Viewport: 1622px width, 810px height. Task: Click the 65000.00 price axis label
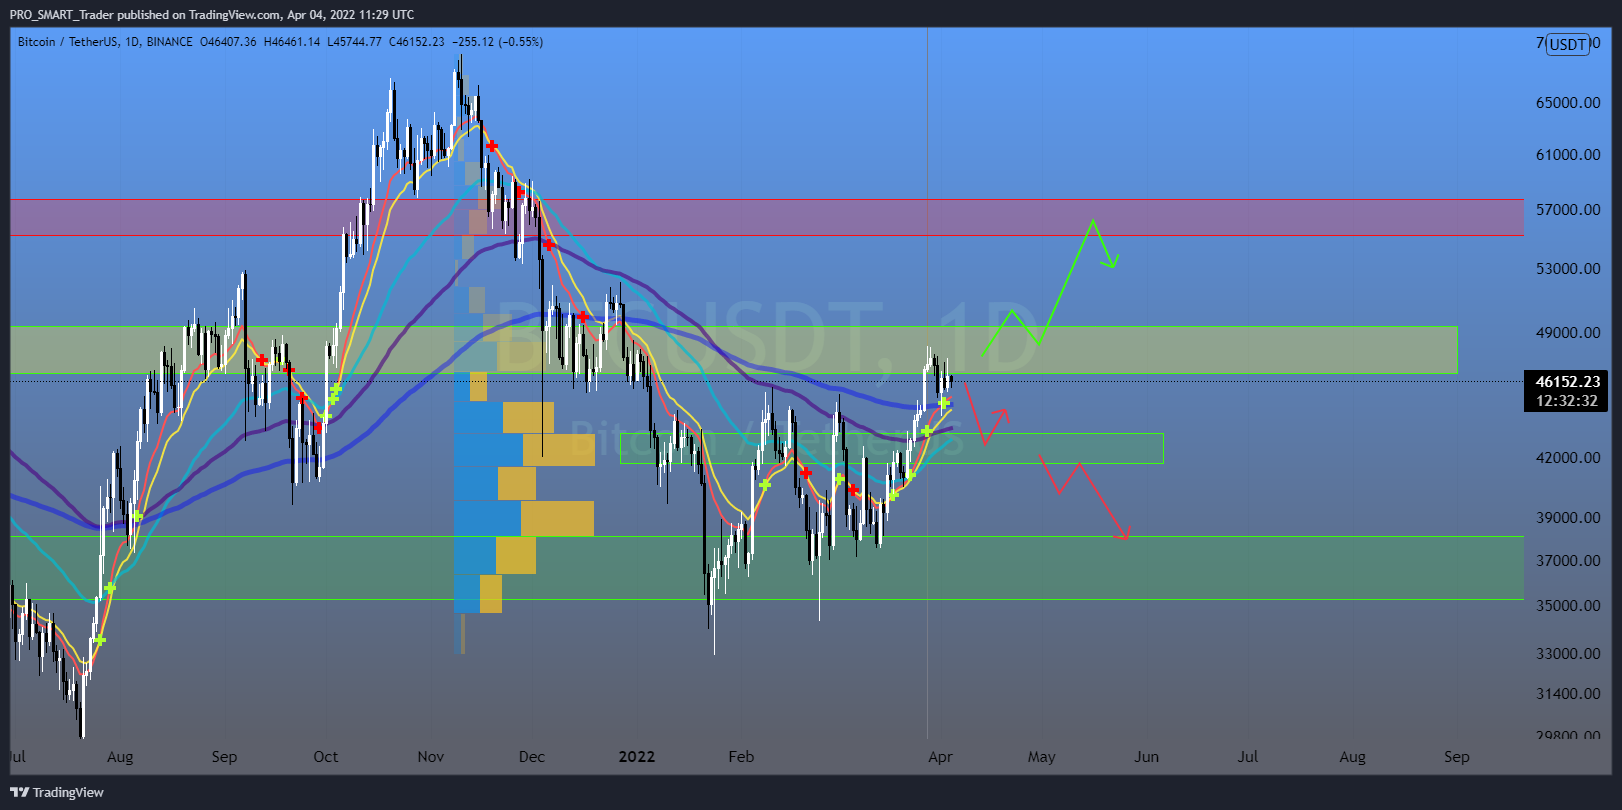[1568, 102]
